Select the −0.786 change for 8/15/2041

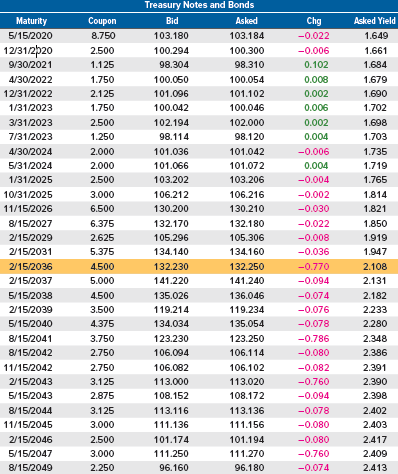tap(314, 339)
